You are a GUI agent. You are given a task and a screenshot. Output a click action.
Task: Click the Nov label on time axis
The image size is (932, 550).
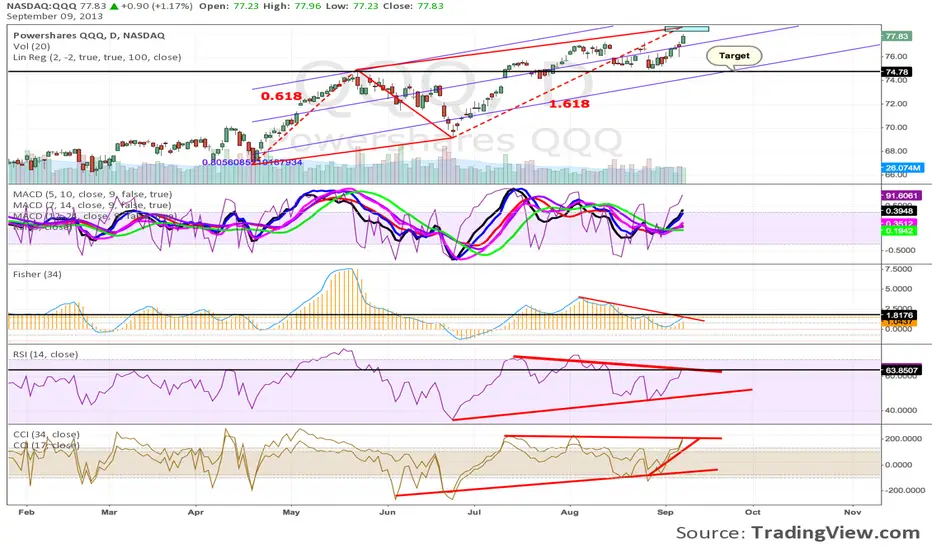click(852, 512)
